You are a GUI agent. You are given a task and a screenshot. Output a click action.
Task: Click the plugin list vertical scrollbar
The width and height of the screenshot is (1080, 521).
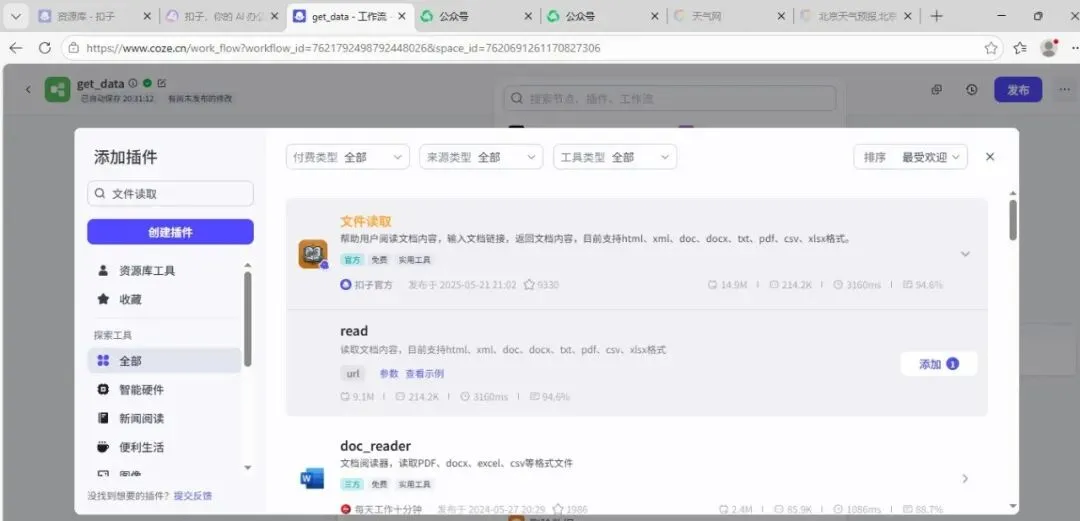pyautogui.click(x=1012, y=220)
